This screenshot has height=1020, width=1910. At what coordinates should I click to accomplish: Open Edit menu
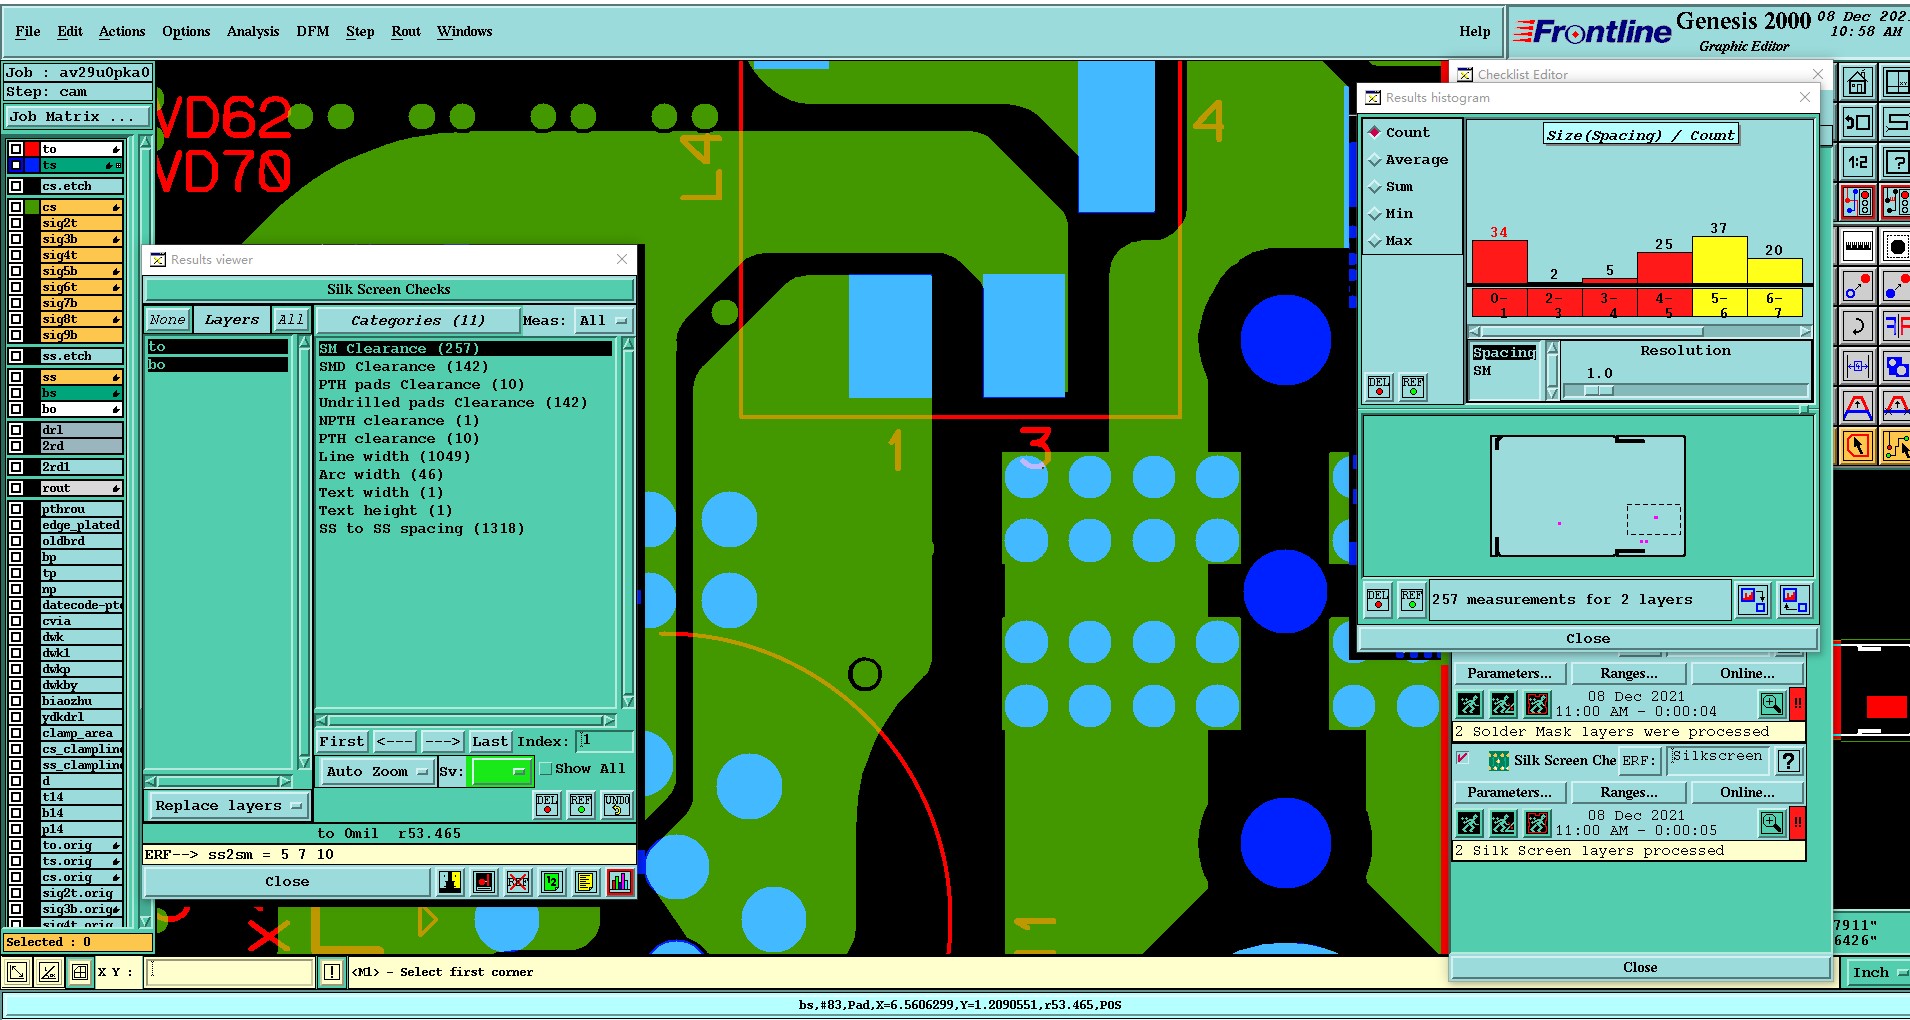point(70,32)
